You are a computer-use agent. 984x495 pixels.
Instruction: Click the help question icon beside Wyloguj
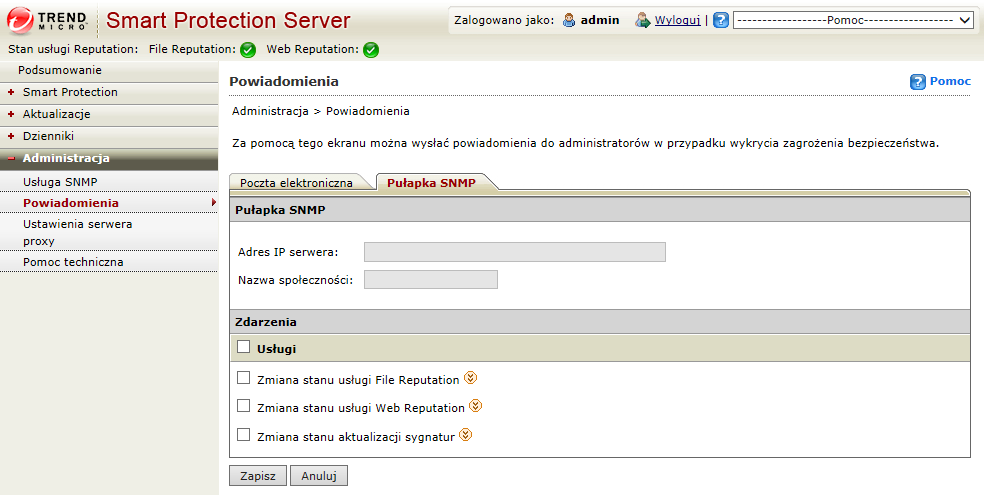coord(721,20)
